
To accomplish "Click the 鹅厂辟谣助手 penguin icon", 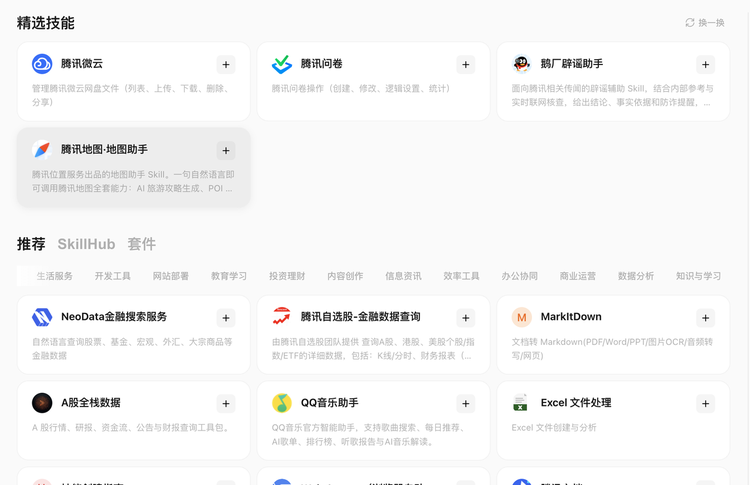I will pos(522,64).
